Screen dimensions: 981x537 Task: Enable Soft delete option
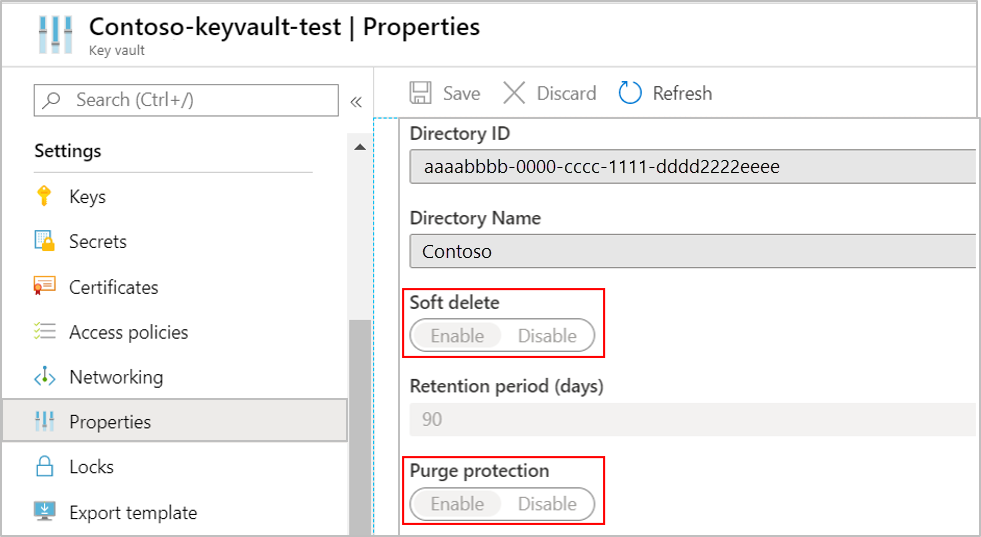pyautogui.click(x=457, y=336)
